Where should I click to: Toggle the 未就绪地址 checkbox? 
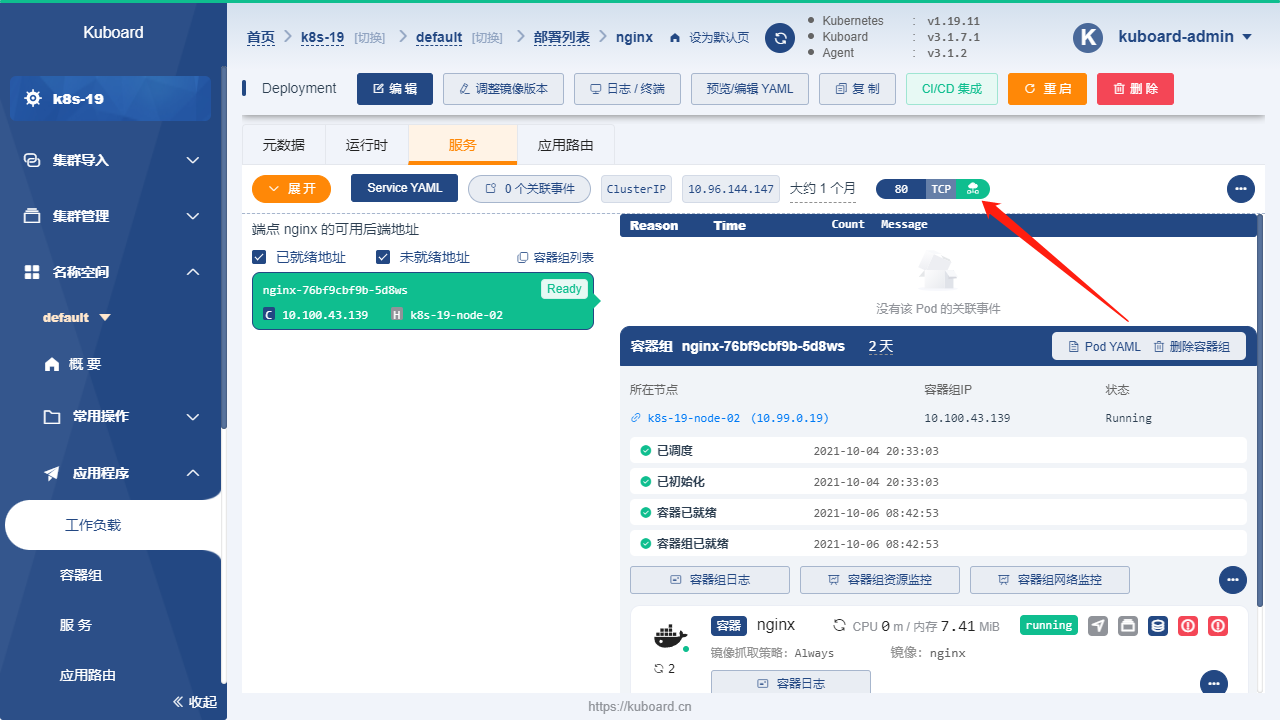coord(383,257)
